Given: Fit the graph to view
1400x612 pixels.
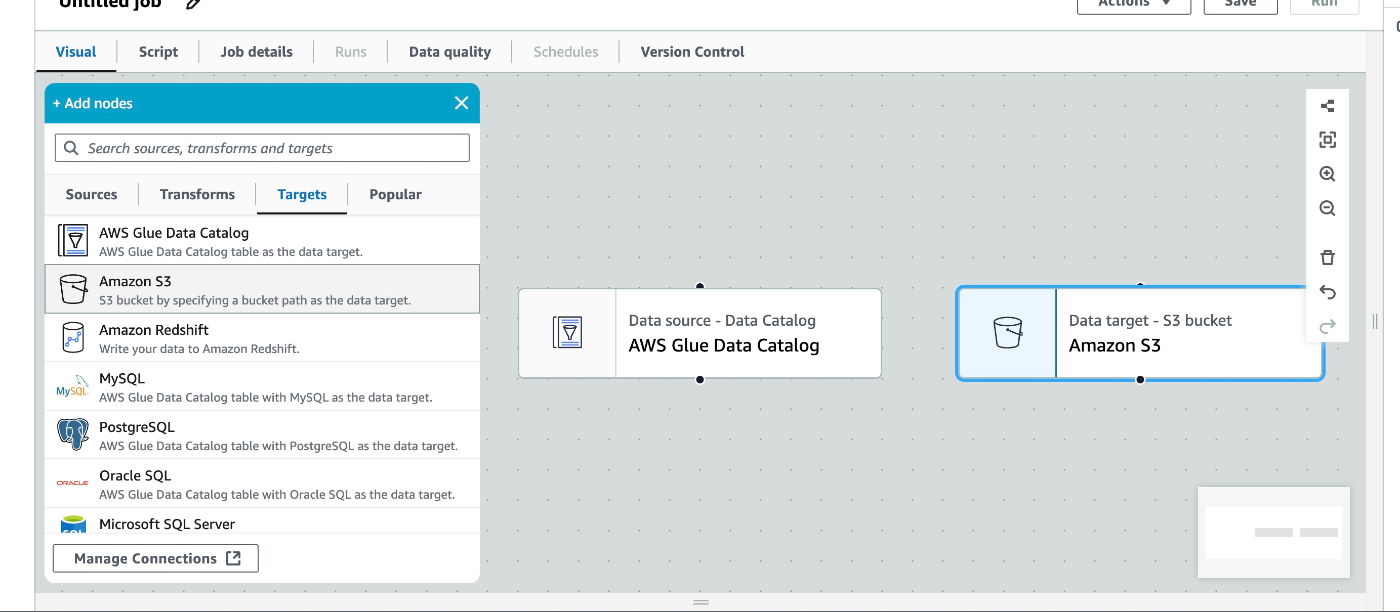Looking at the screenshot, I should (1327, 140).
